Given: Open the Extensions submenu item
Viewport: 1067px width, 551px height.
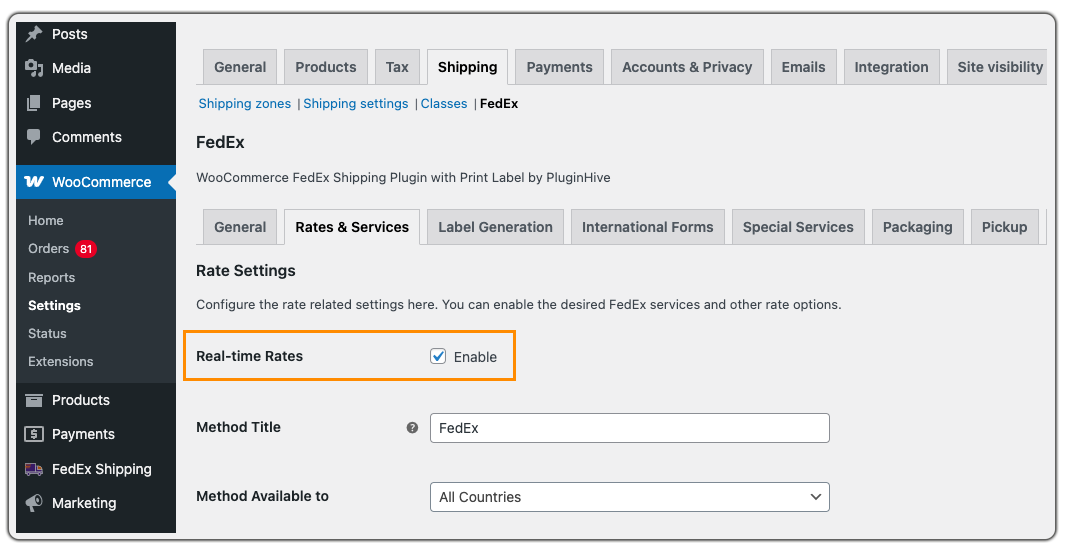Looking at the screenshot, I should click(x=61, y=361).
